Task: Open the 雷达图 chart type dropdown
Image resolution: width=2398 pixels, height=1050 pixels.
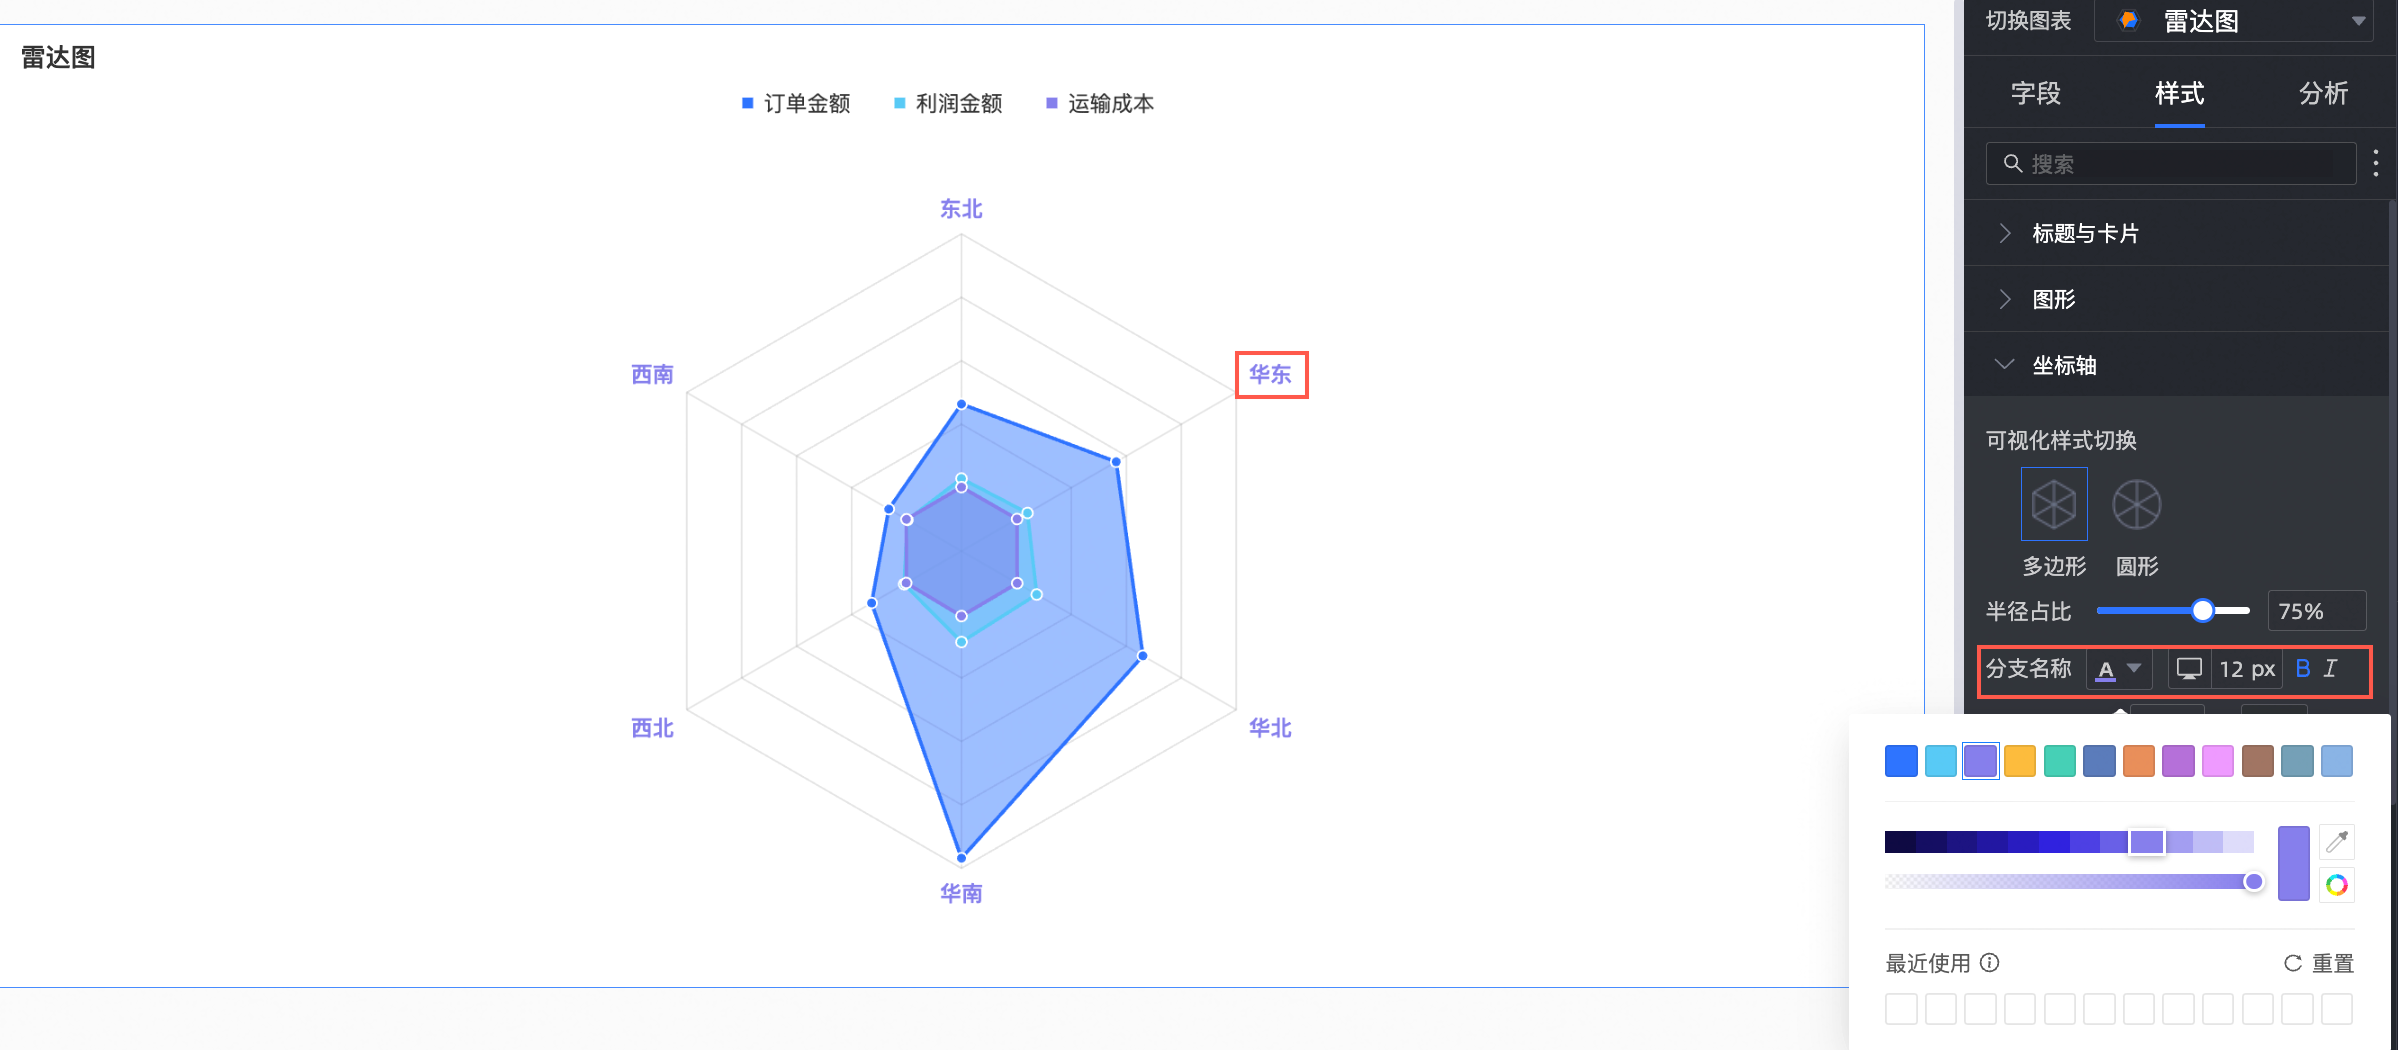Action: pos(2245,21)
